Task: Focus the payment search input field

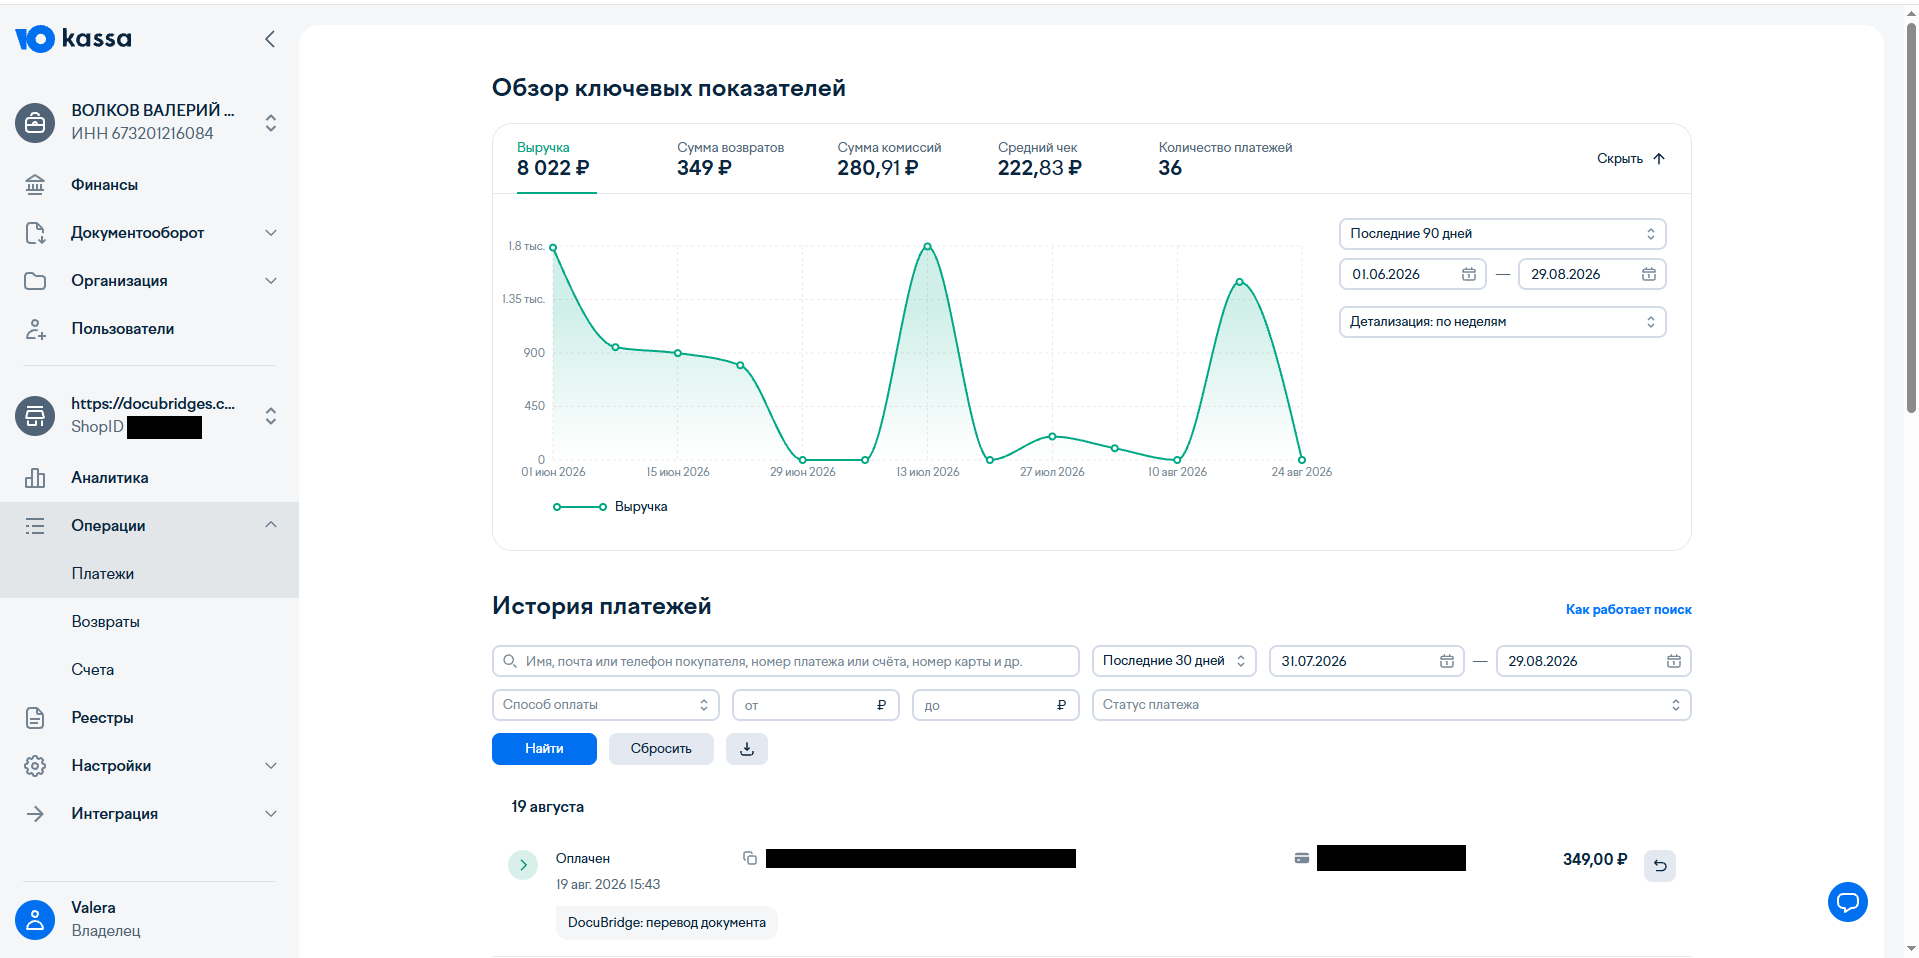Action: (x=785, y=661)
